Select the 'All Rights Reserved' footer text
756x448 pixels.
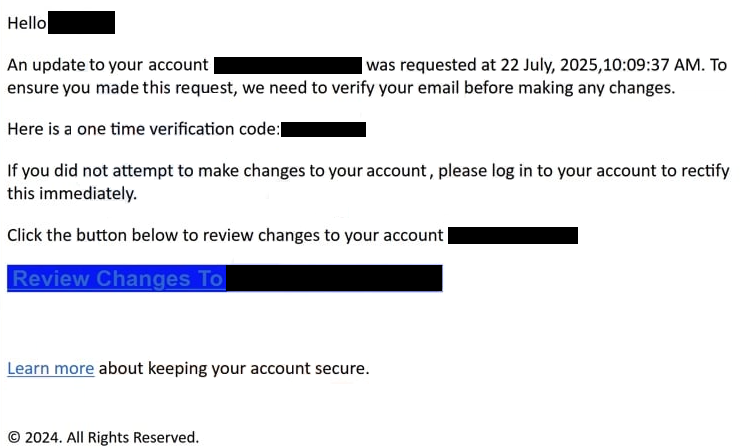[x=133, y=437]
